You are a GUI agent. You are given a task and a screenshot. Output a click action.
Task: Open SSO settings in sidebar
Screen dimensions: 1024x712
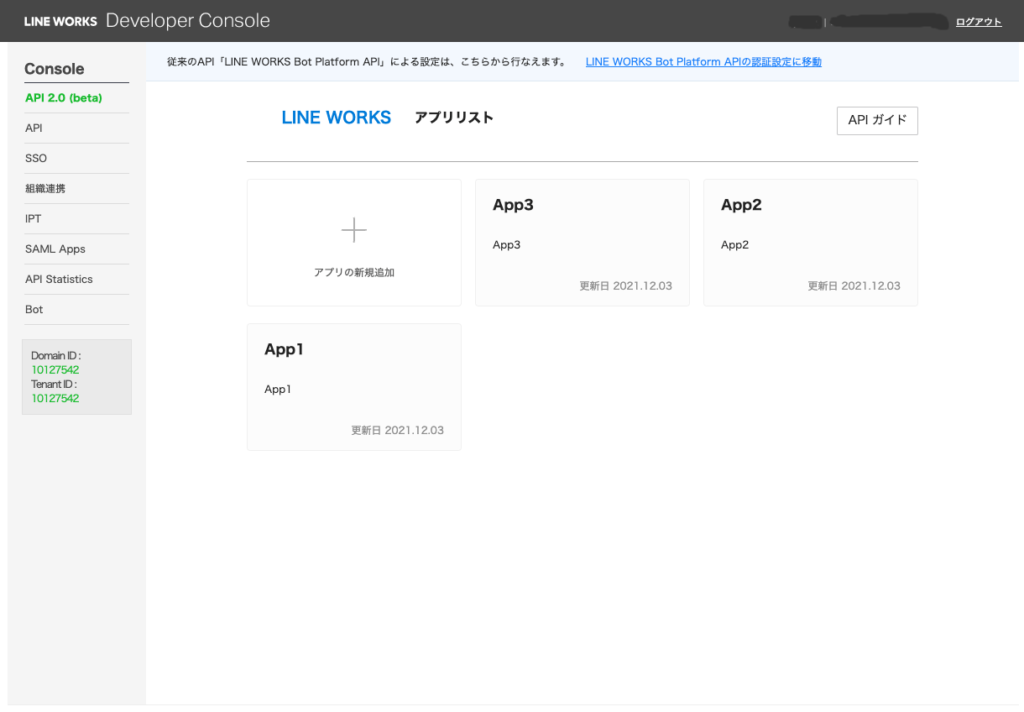[36, 158]
